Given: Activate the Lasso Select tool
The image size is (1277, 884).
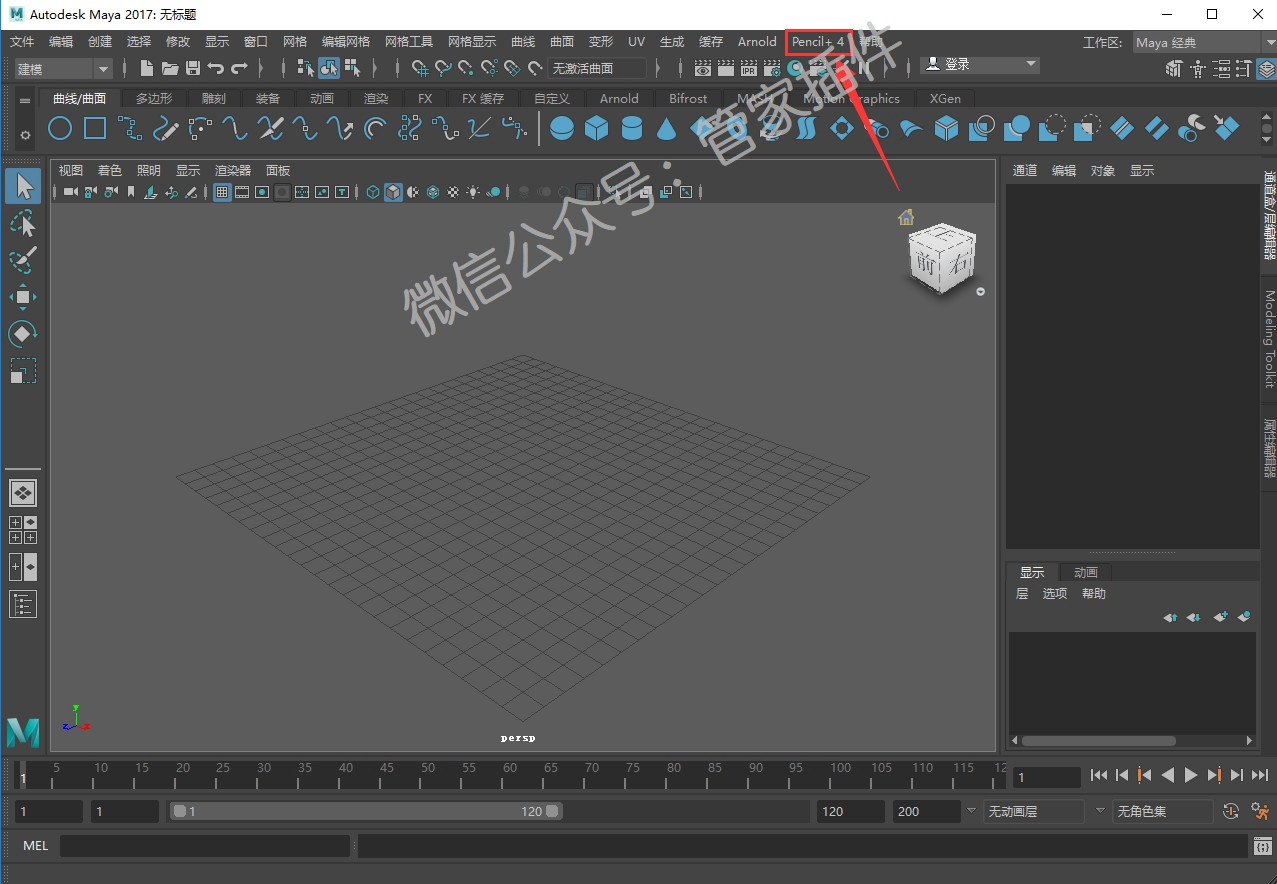Looking at the screenshot, I should (23, 223).
